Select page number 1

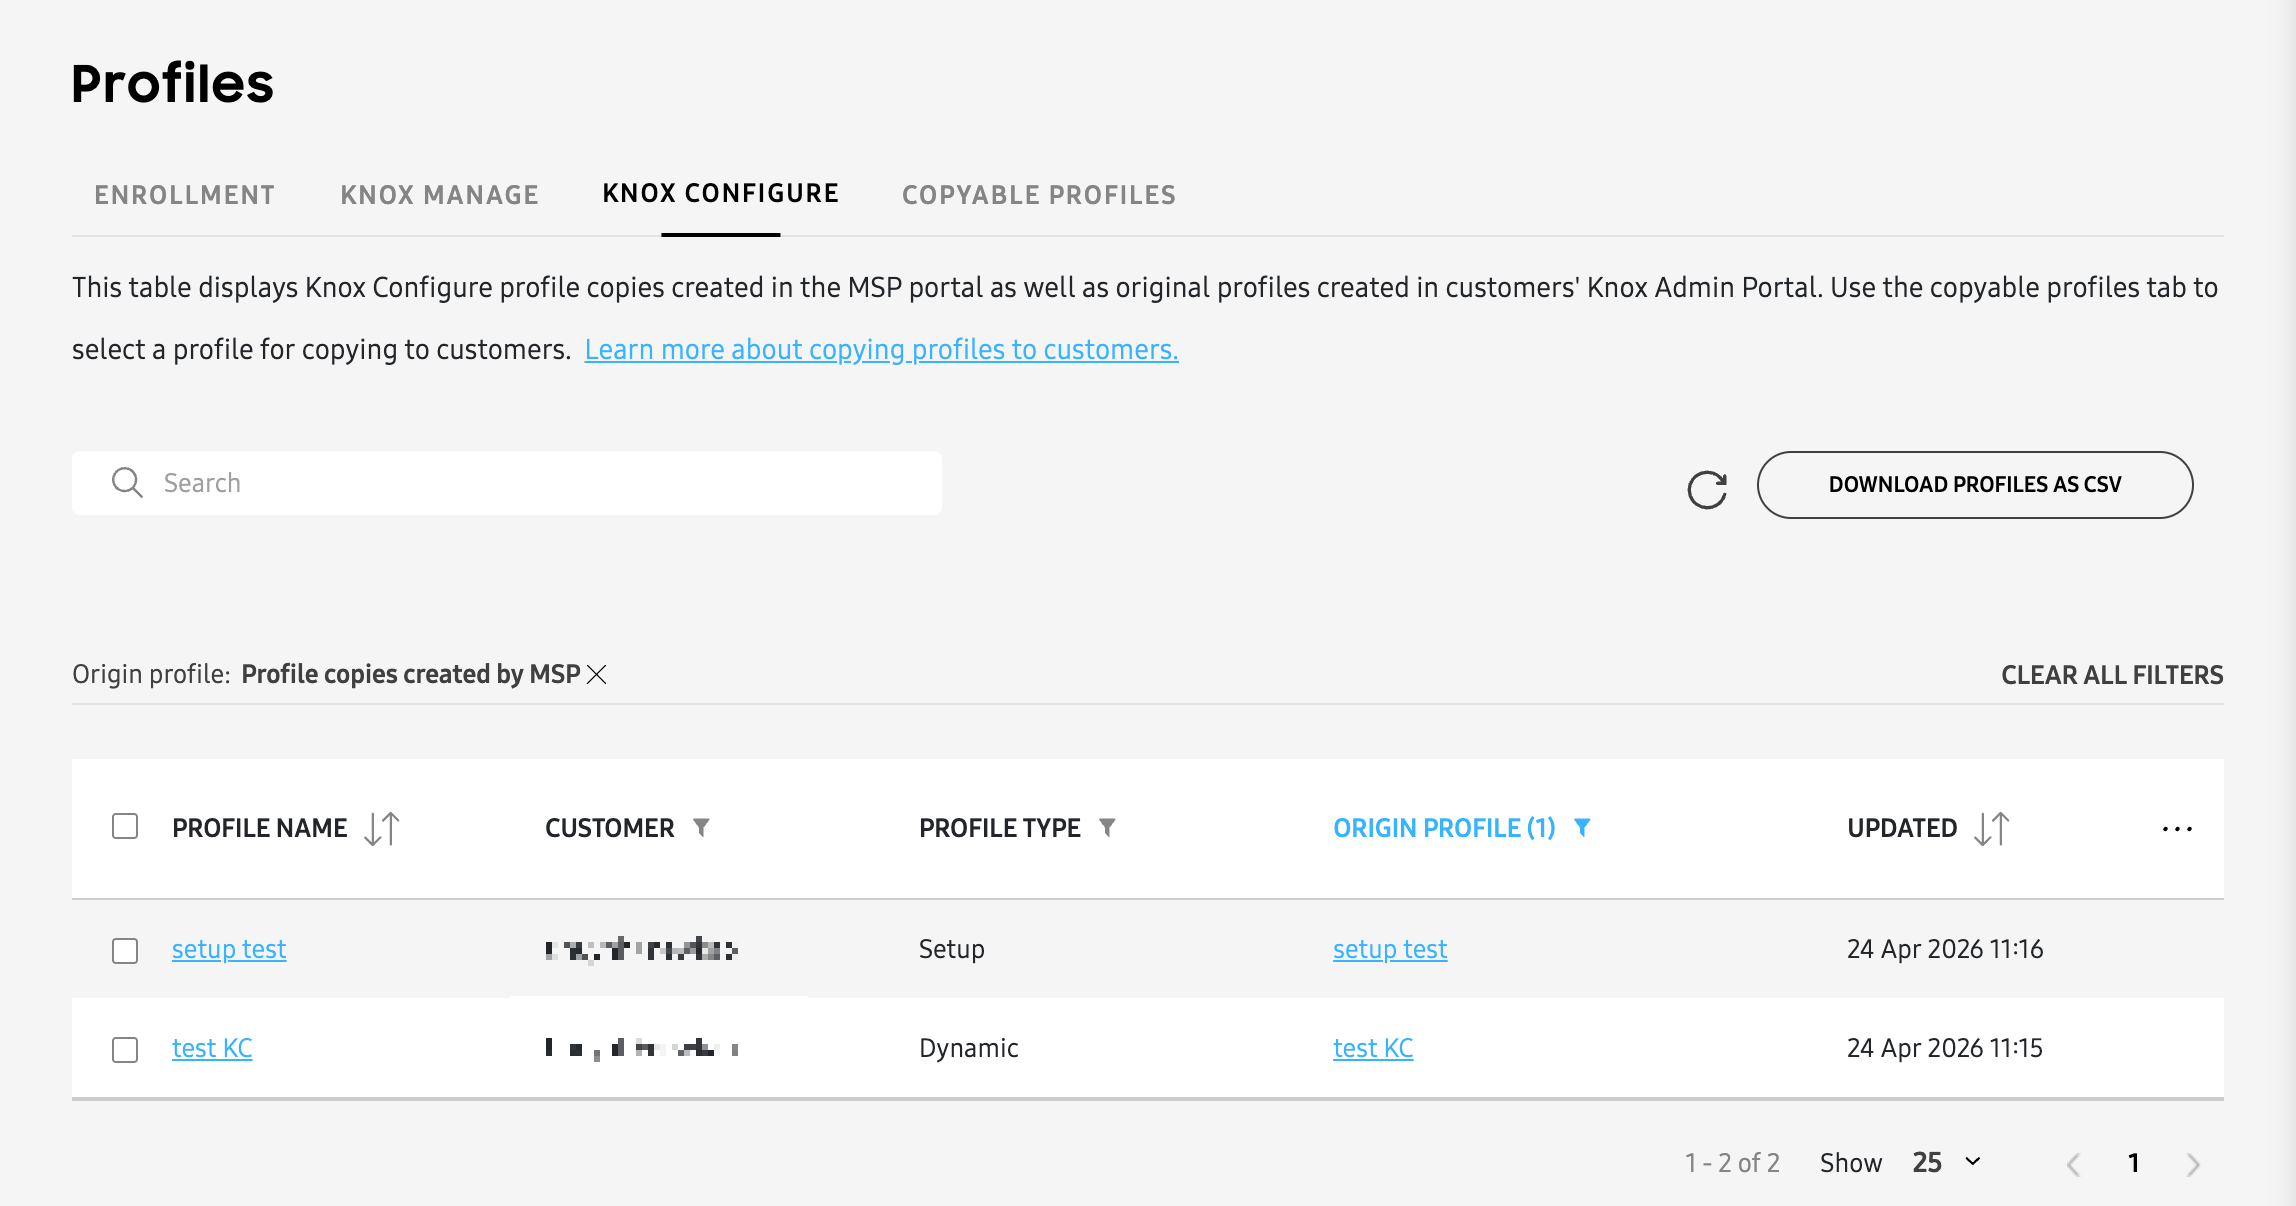(2134, 1163)
